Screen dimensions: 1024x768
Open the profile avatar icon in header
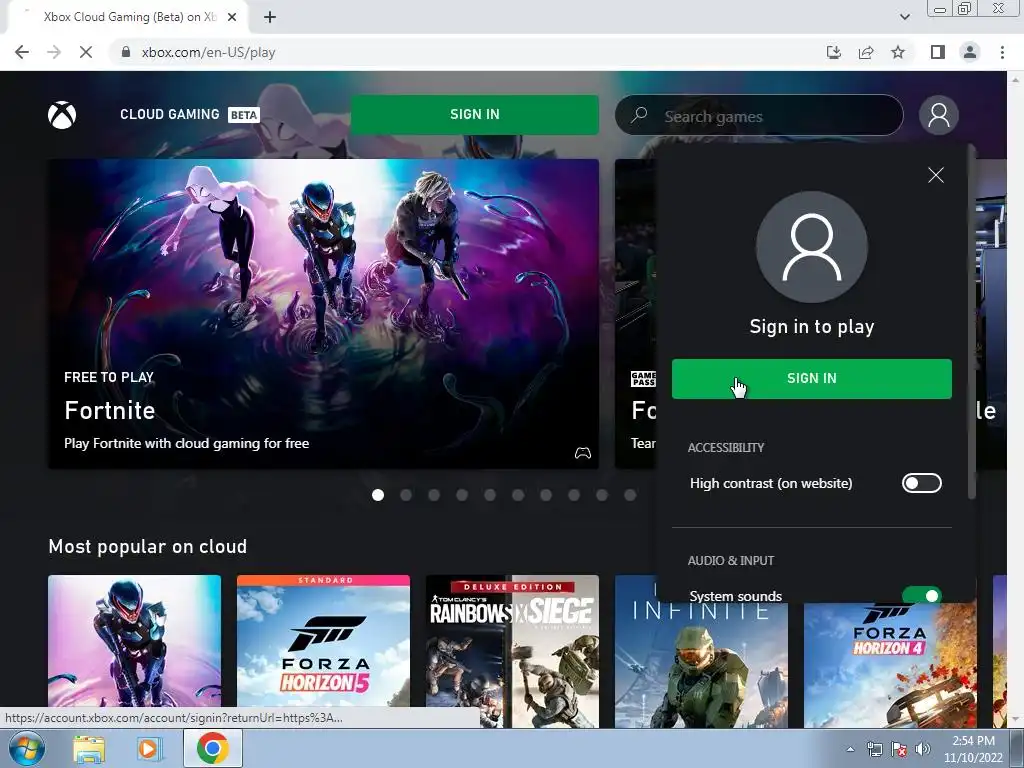pyautogui.click(x=938, y=115)
